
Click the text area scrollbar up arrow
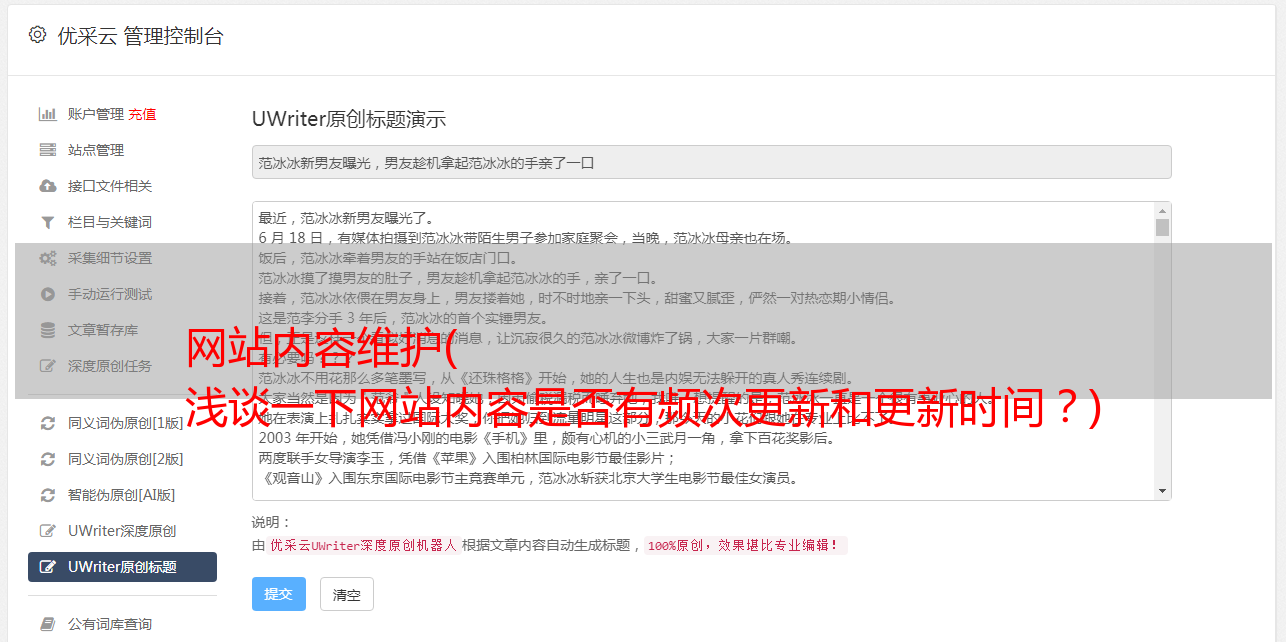(1162, 211)
